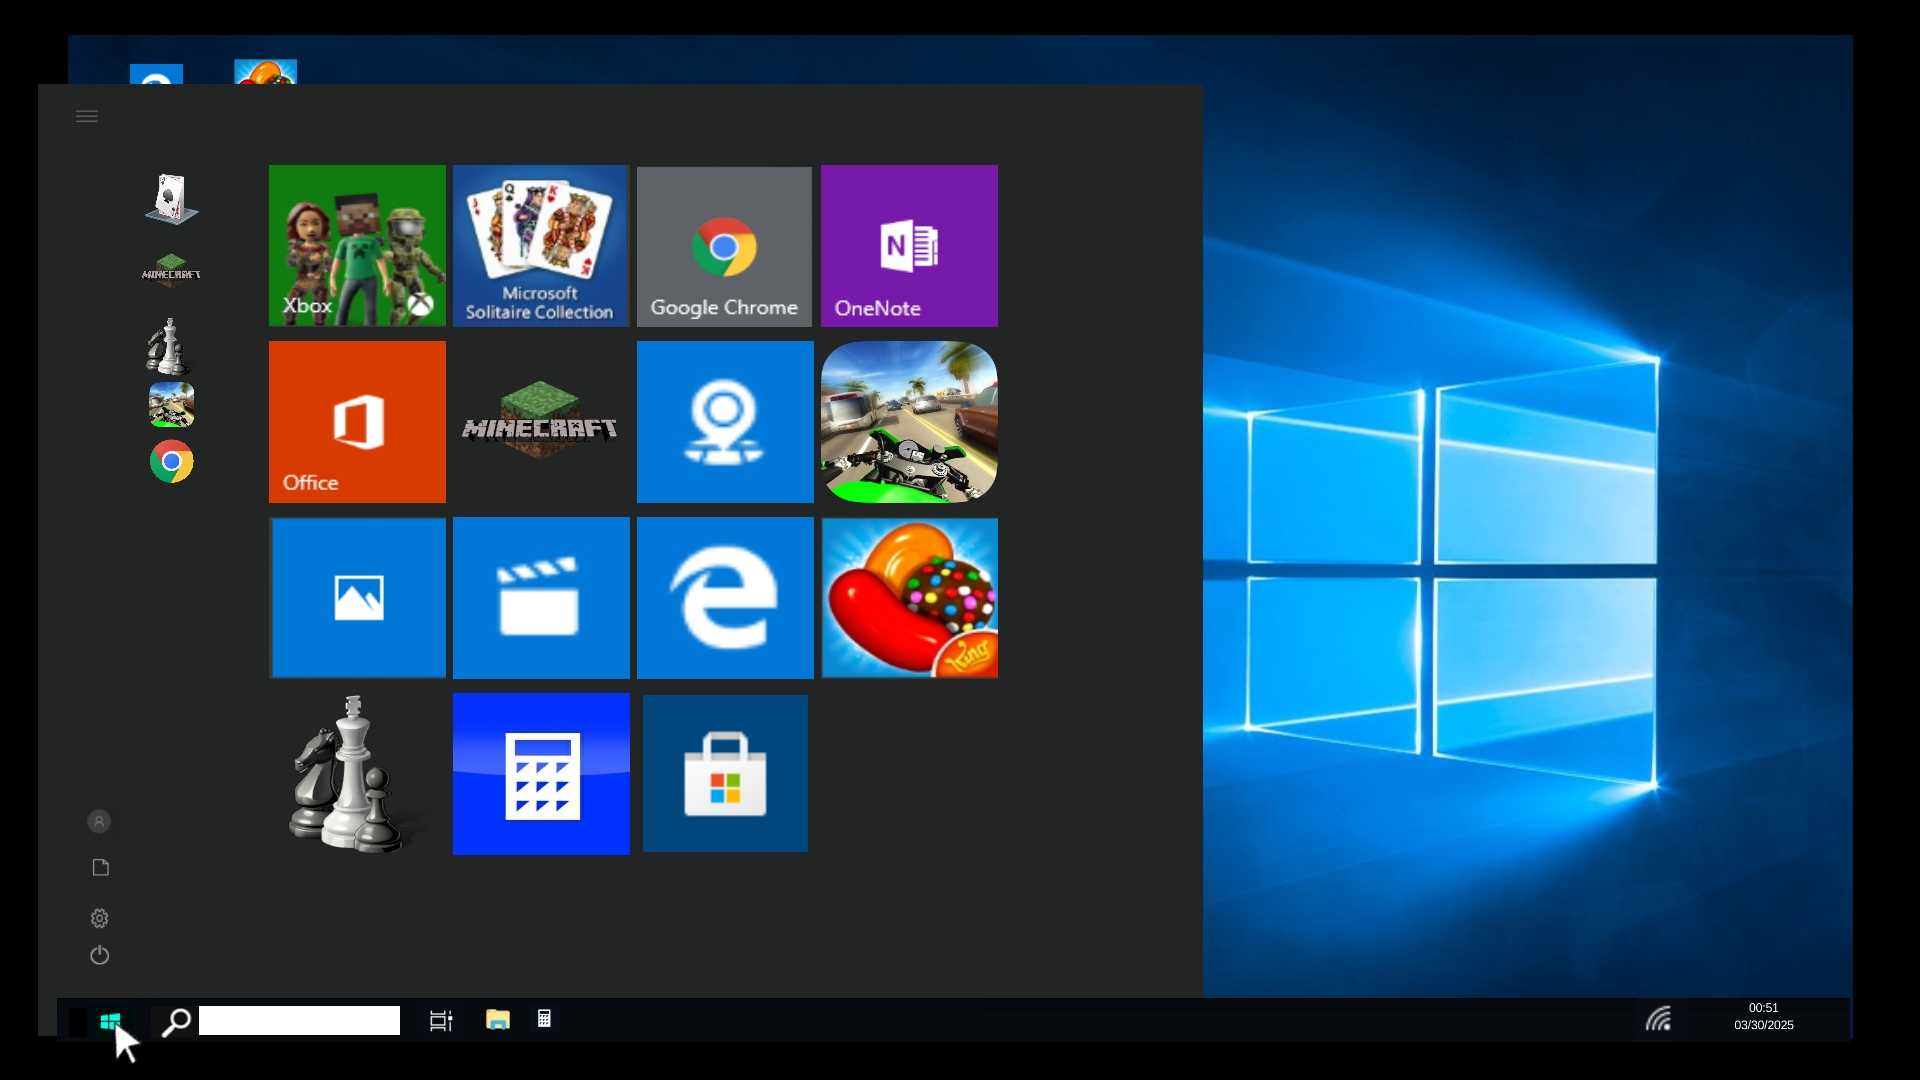The image size is (1920, 1080).
Task: Open the Maps location pin tile
Action: [x=725, y=422]
